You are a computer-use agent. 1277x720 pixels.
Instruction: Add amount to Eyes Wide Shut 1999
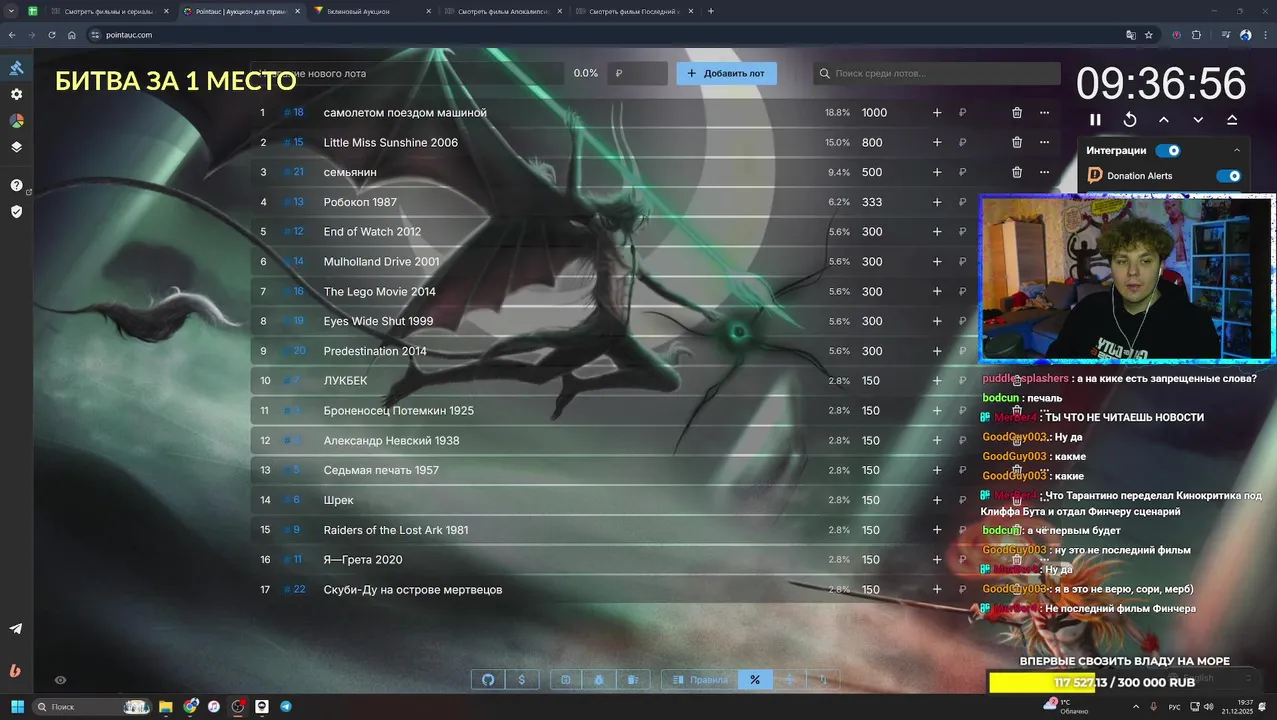pyautogui.click(x=937, y=321)
